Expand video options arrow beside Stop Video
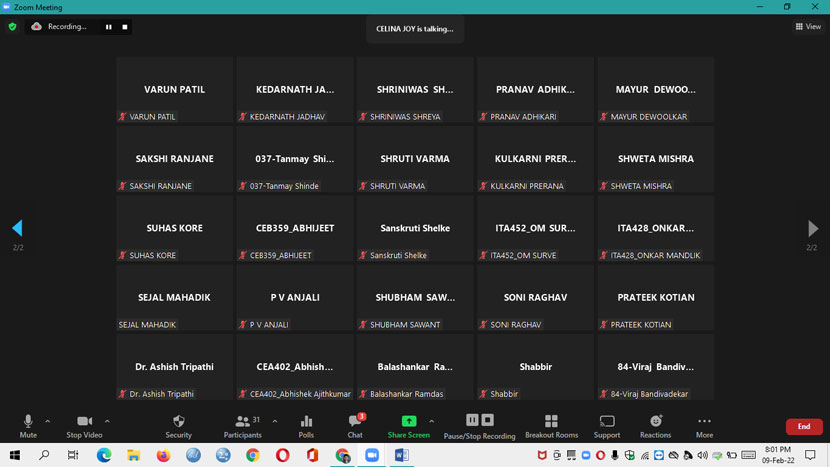Image resolution: width=830 pixels, height=467 pixels. click(107, 421)
